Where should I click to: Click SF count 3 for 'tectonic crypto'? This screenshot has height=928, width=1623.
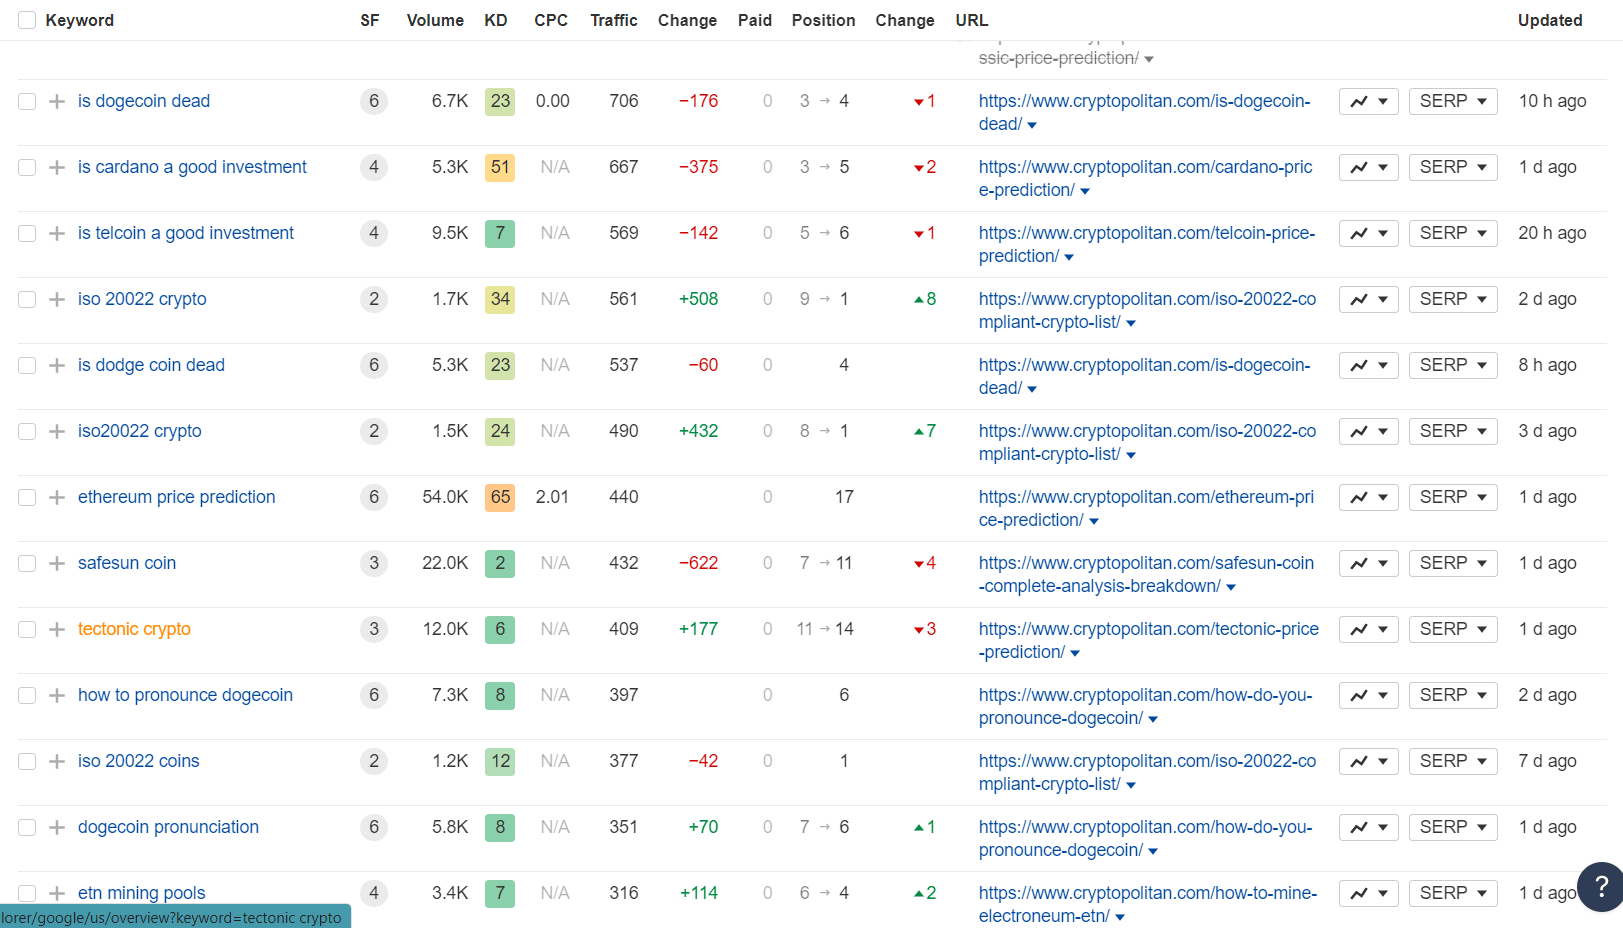[374, 629]
